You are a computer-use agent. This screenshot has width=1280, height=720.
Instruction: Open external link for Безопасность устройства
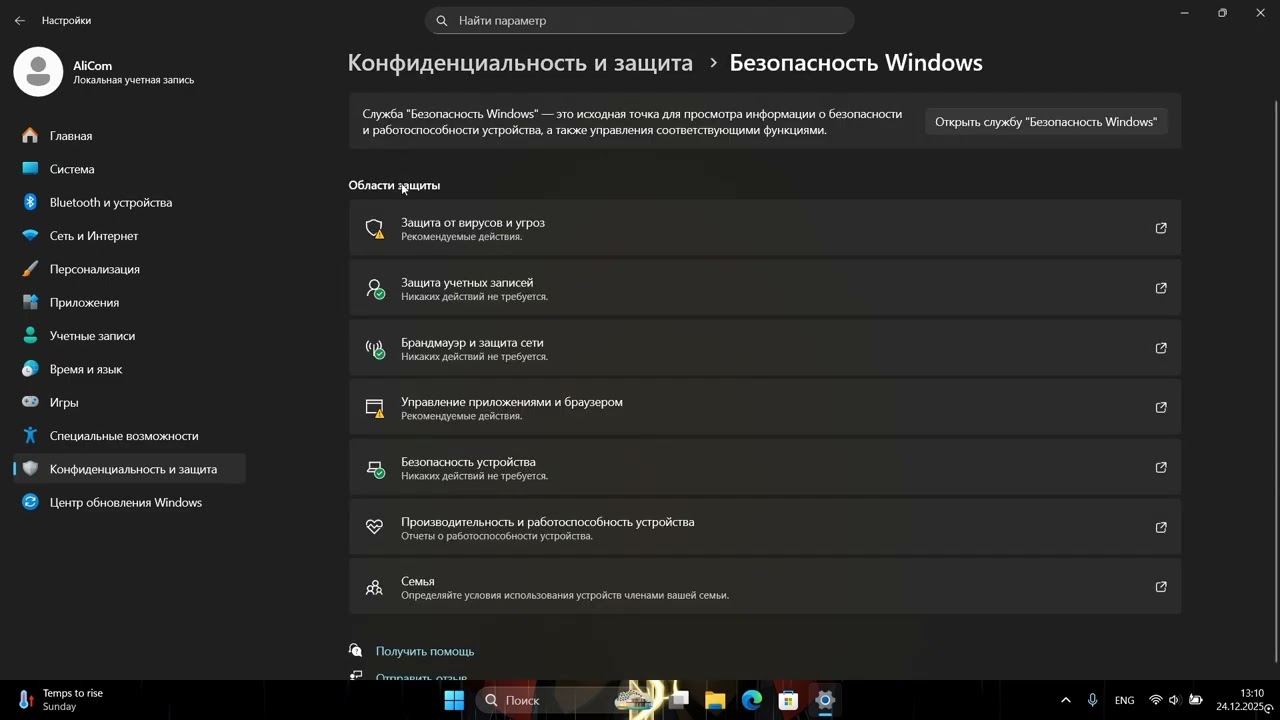pos(1161,467)
